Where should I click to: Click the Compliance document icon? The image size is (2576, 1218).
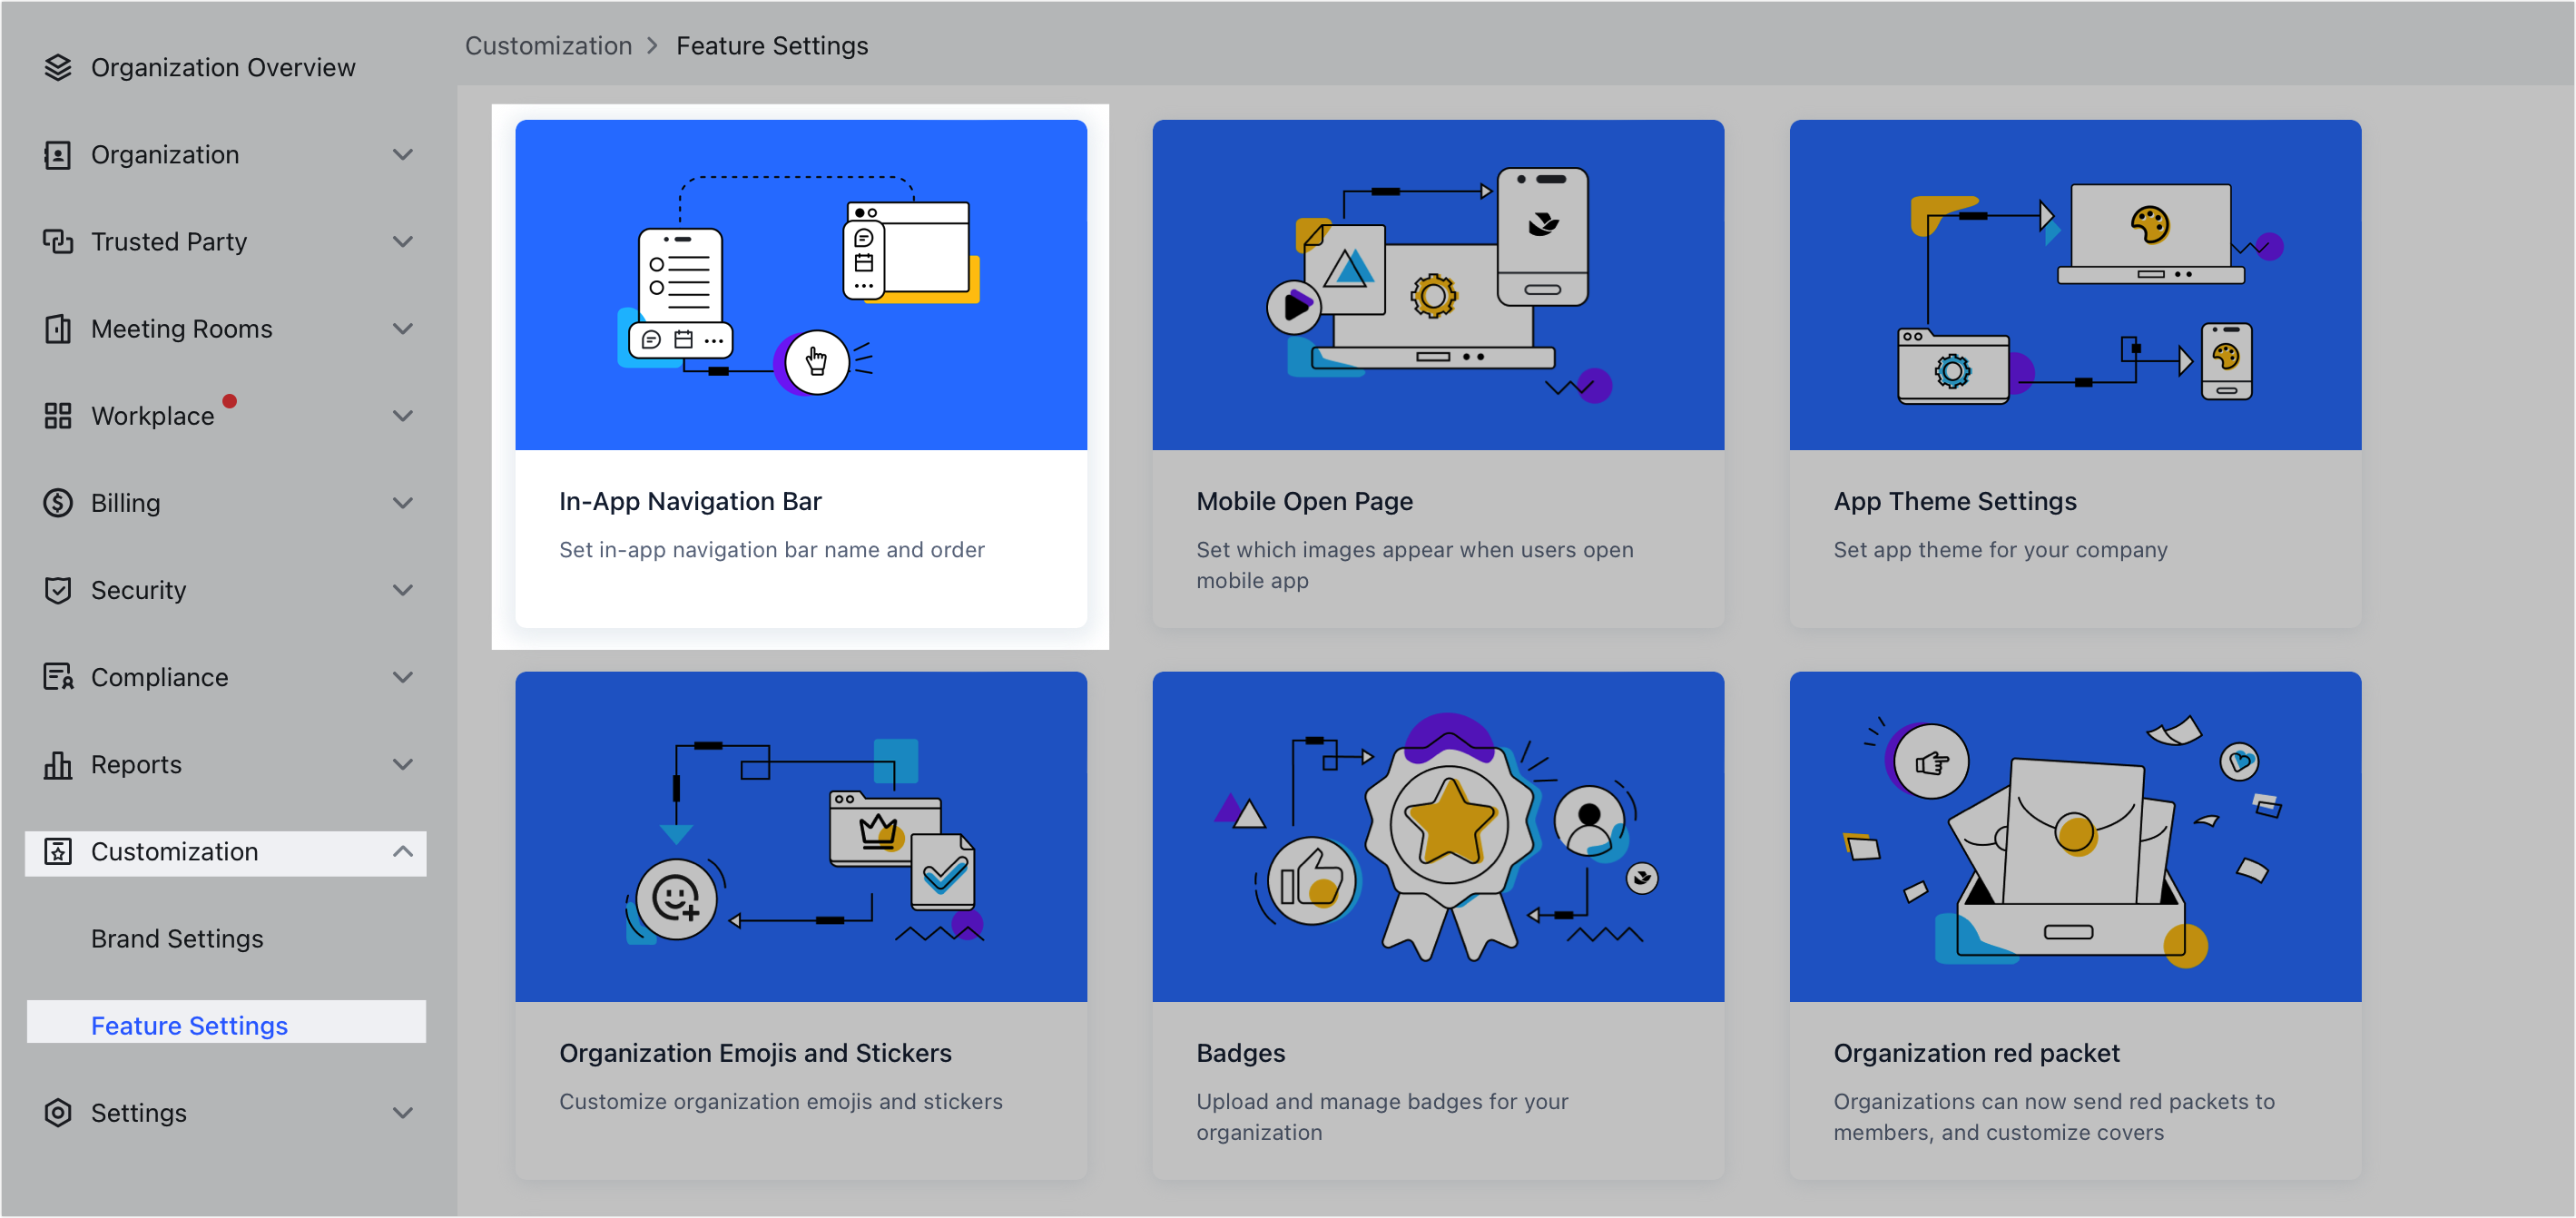58,676
